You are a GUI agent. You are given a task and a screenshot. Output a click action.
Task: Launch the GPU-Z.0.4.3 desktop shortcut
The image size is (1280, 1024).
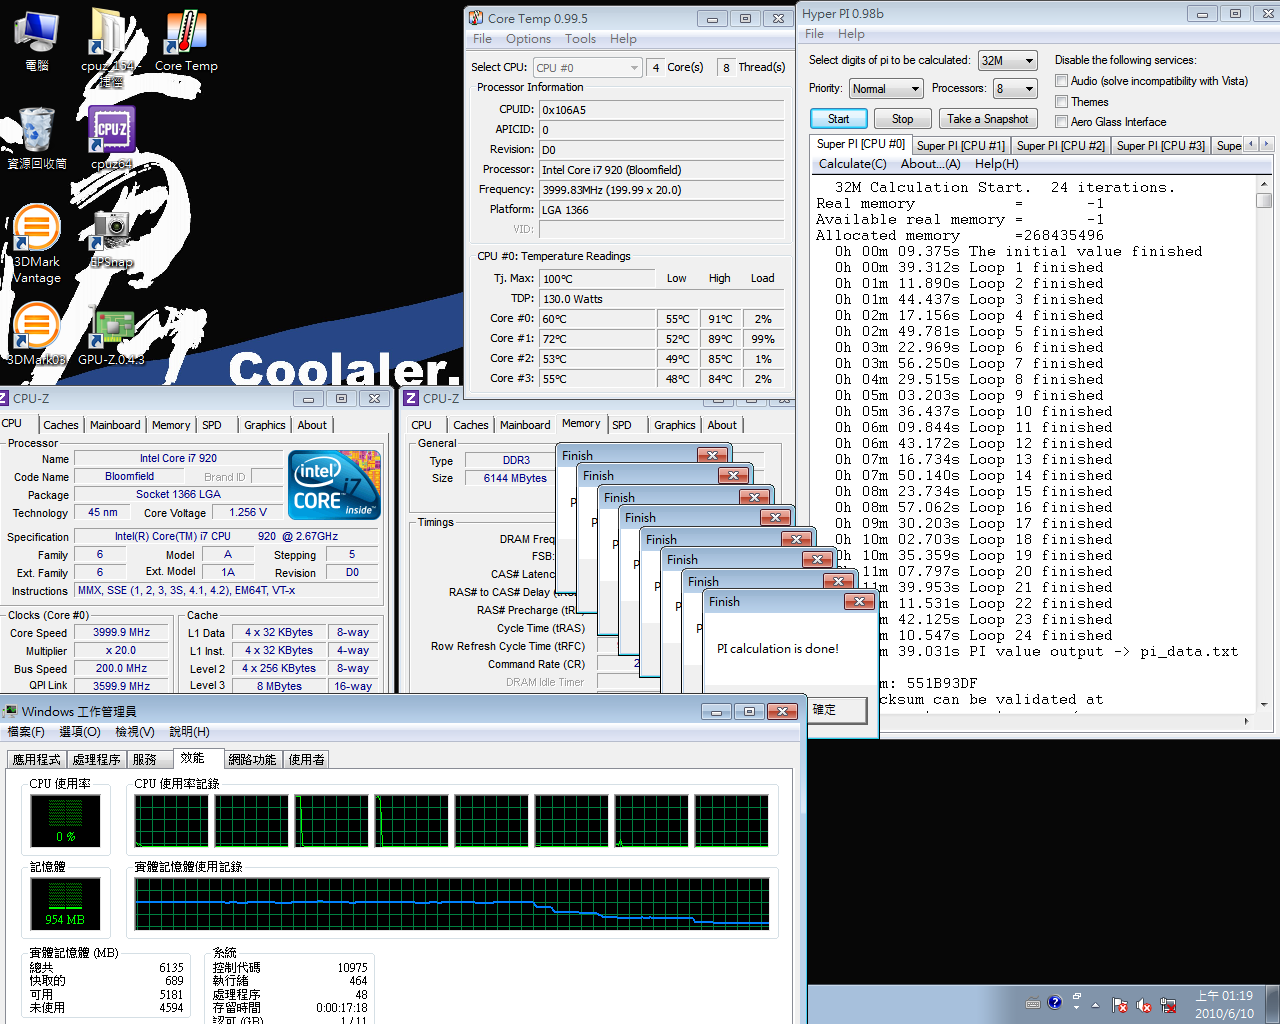(111, 335)
